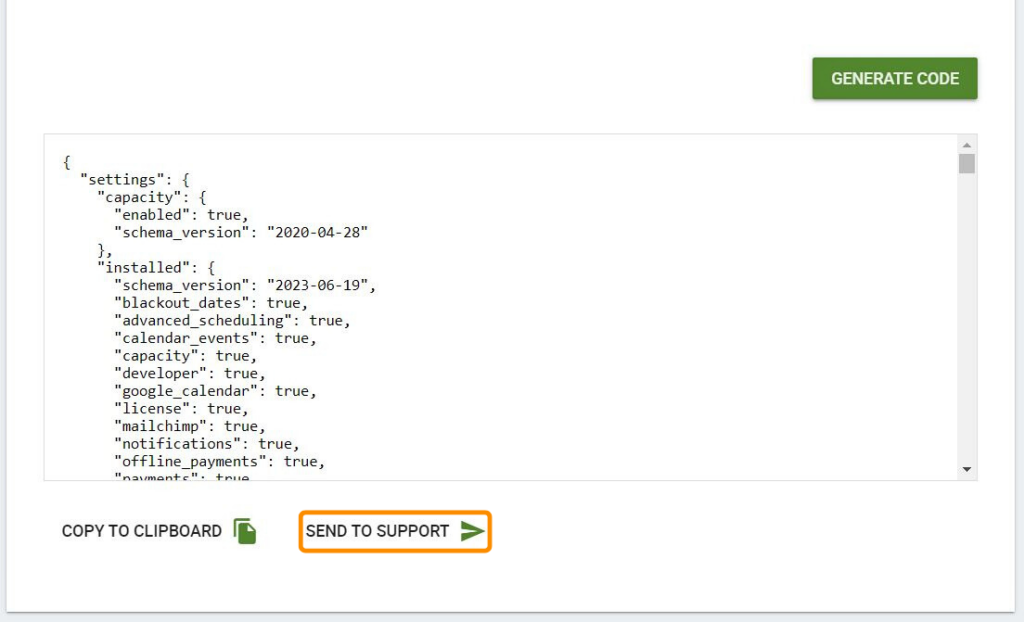Click the "notifications": true line
1024x622 pixels.
[x=207, y=444]
